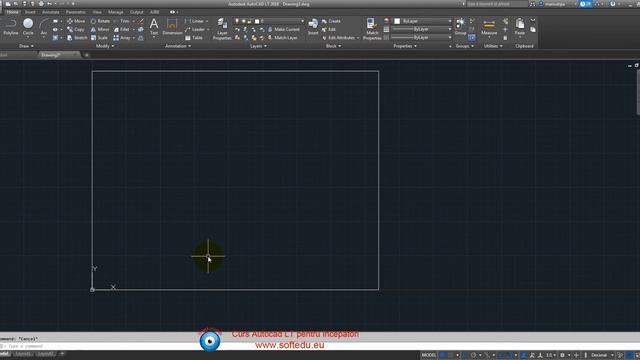Select the Dimension tool
Viewport: 640px width, 360px height.
pos(172,27)
